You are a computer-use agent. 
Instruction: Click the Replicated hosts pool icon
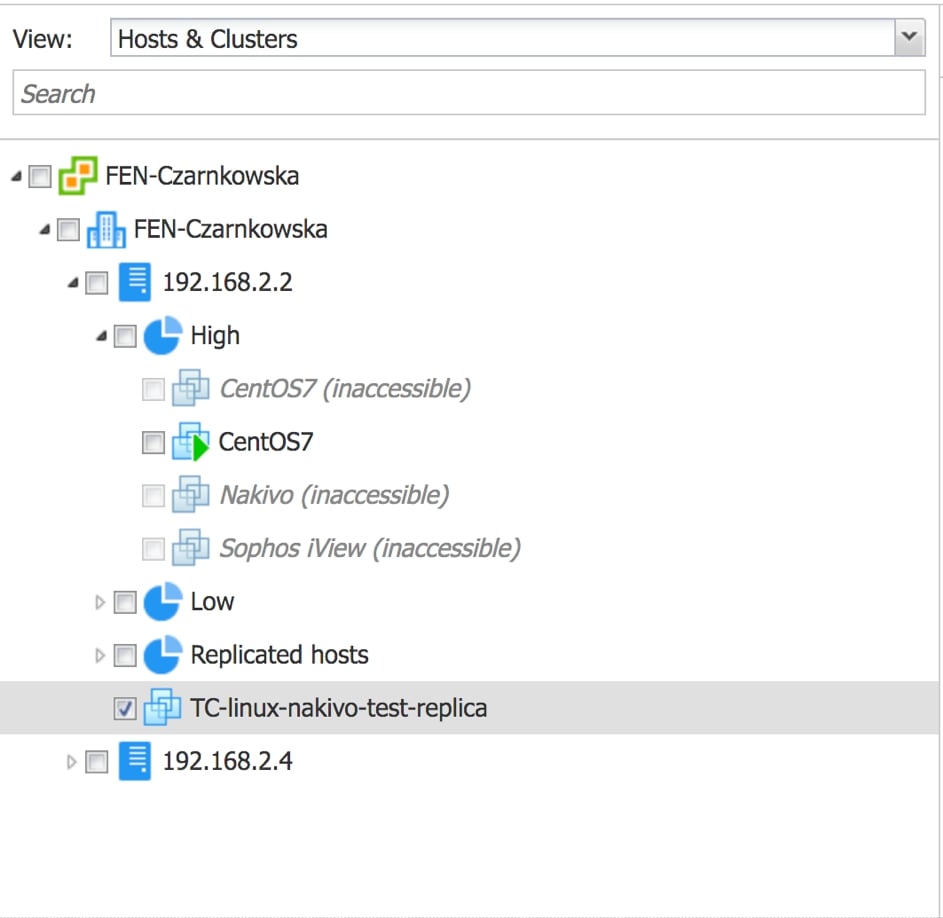(162, 655)
